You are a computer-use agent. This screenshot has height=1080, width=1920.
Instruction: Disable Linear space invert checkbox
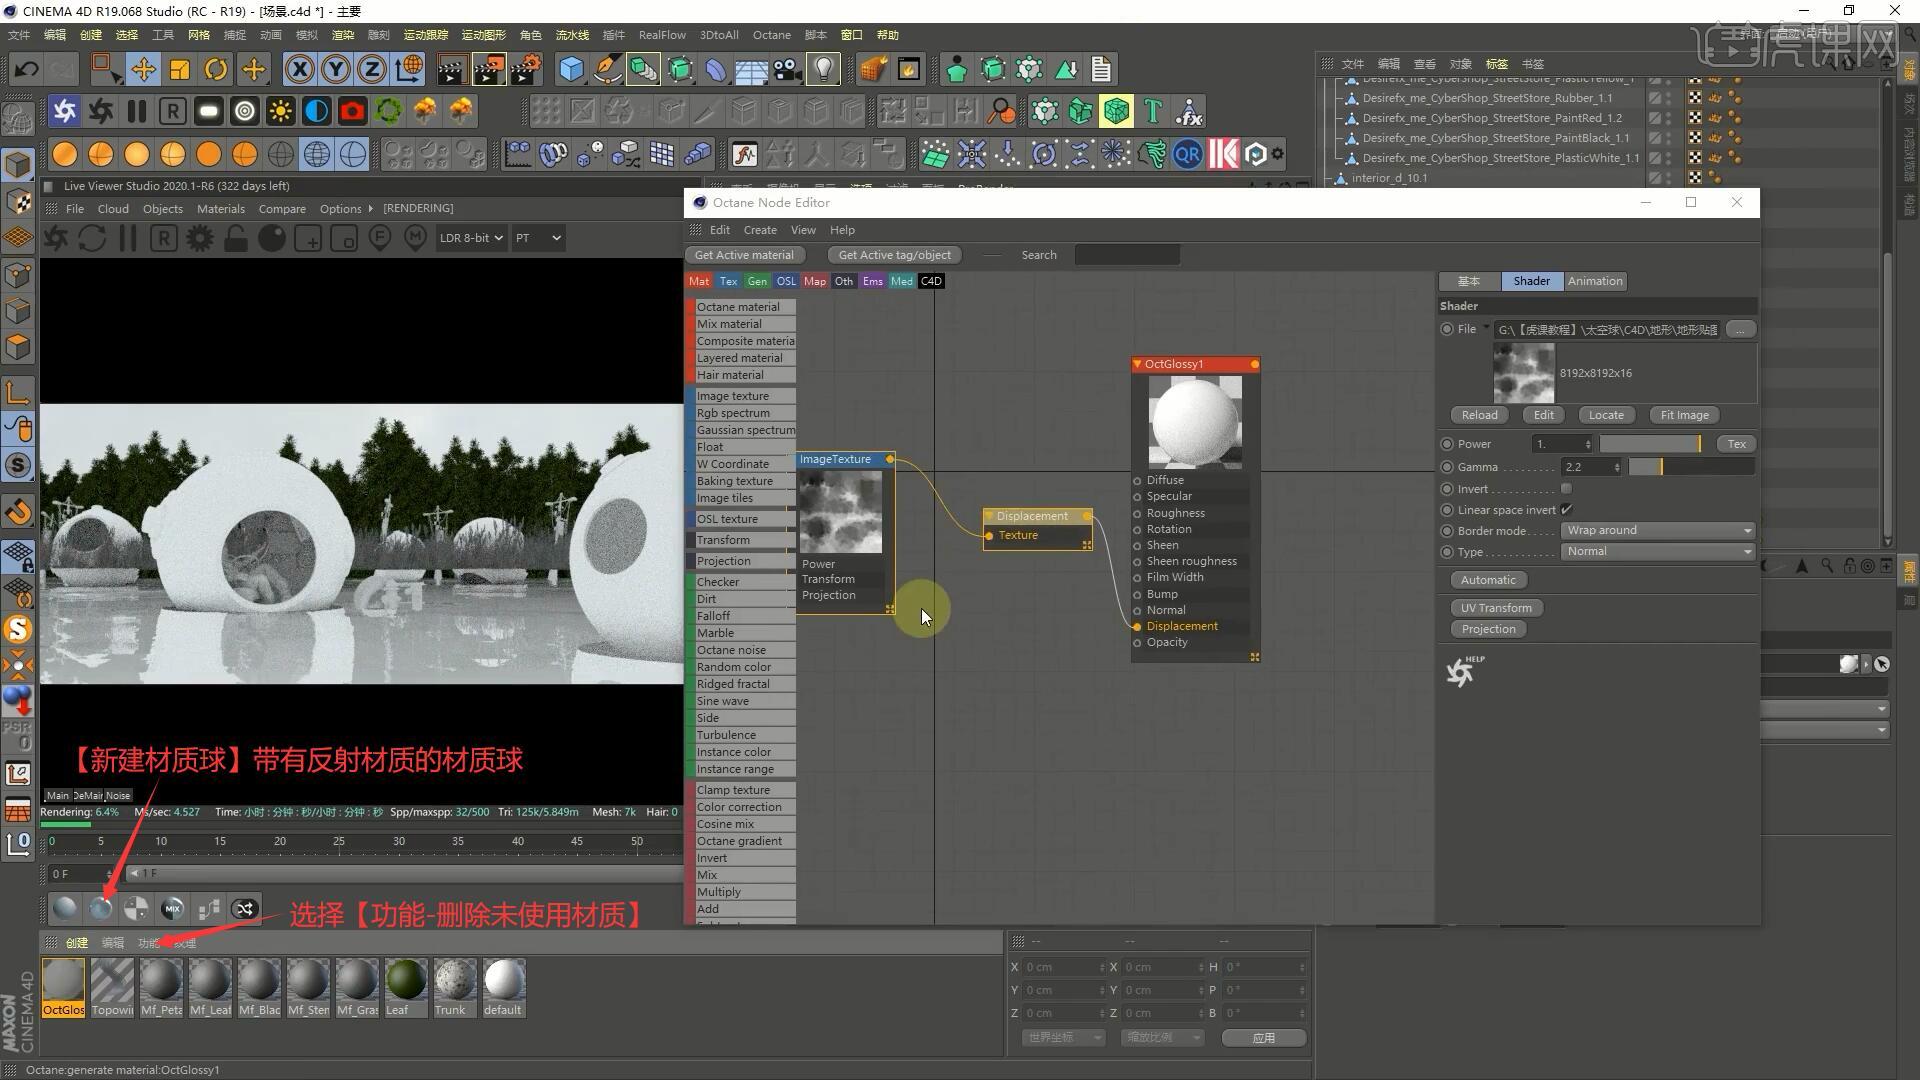tap(1567, 510)
